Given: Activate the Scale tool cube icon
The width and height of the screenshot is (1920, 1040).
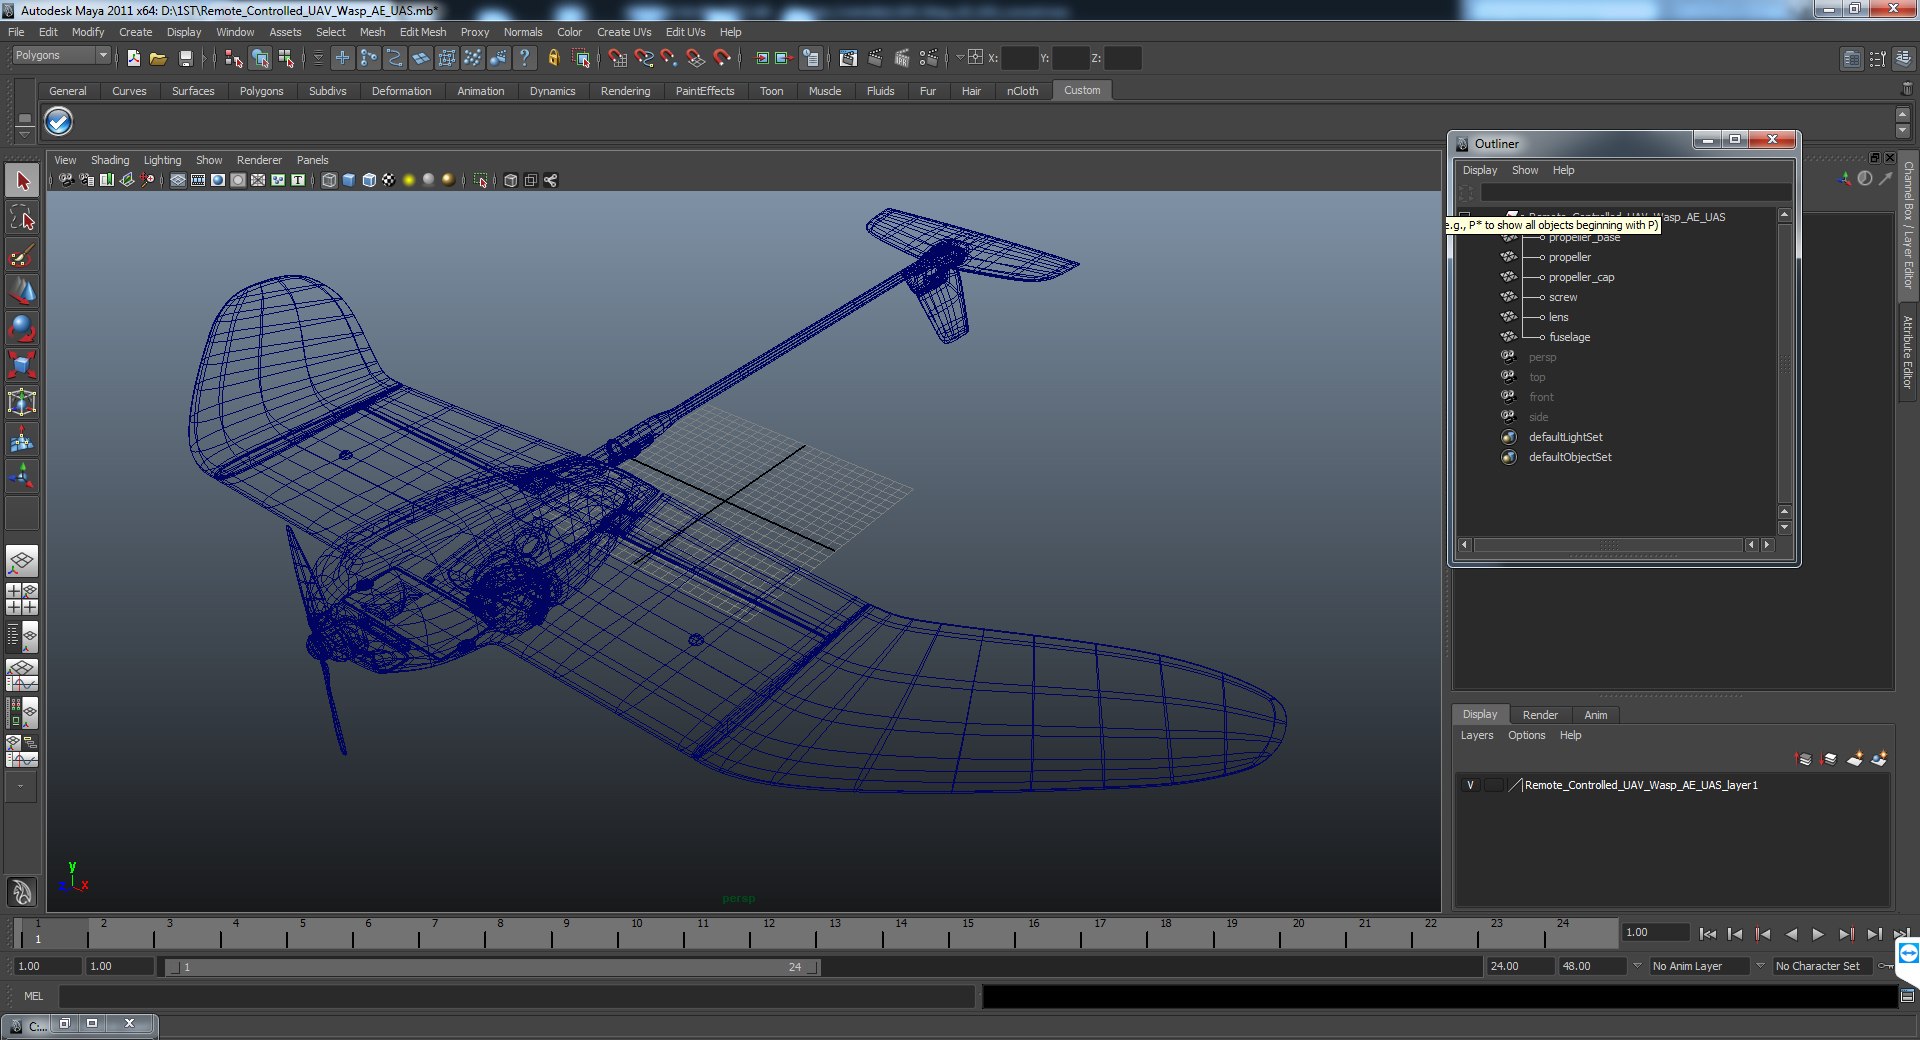Looking at the screenshot, I should point(22,365).
